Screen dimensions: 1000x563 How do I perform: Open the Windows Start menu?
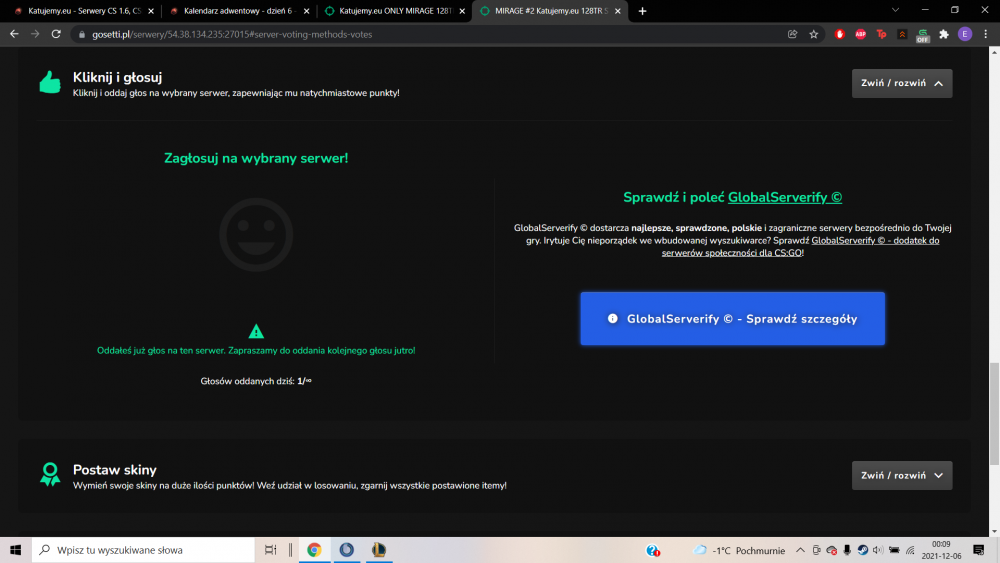click(x=15, y=550)
